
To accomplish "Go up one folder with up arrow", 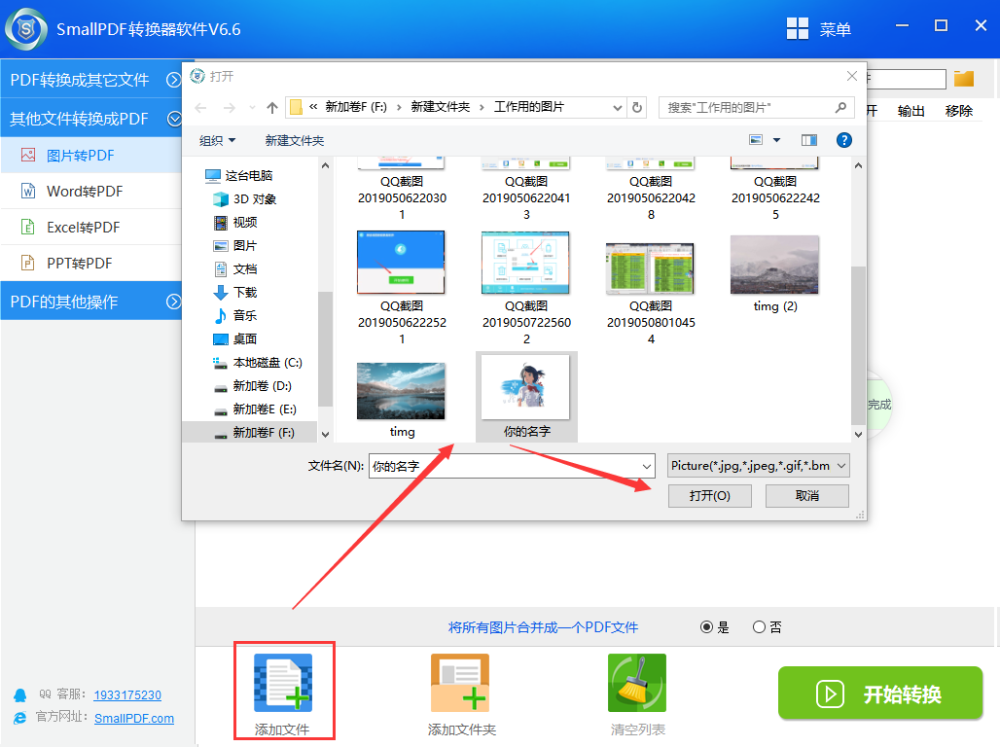I will [x=272, y=107].
